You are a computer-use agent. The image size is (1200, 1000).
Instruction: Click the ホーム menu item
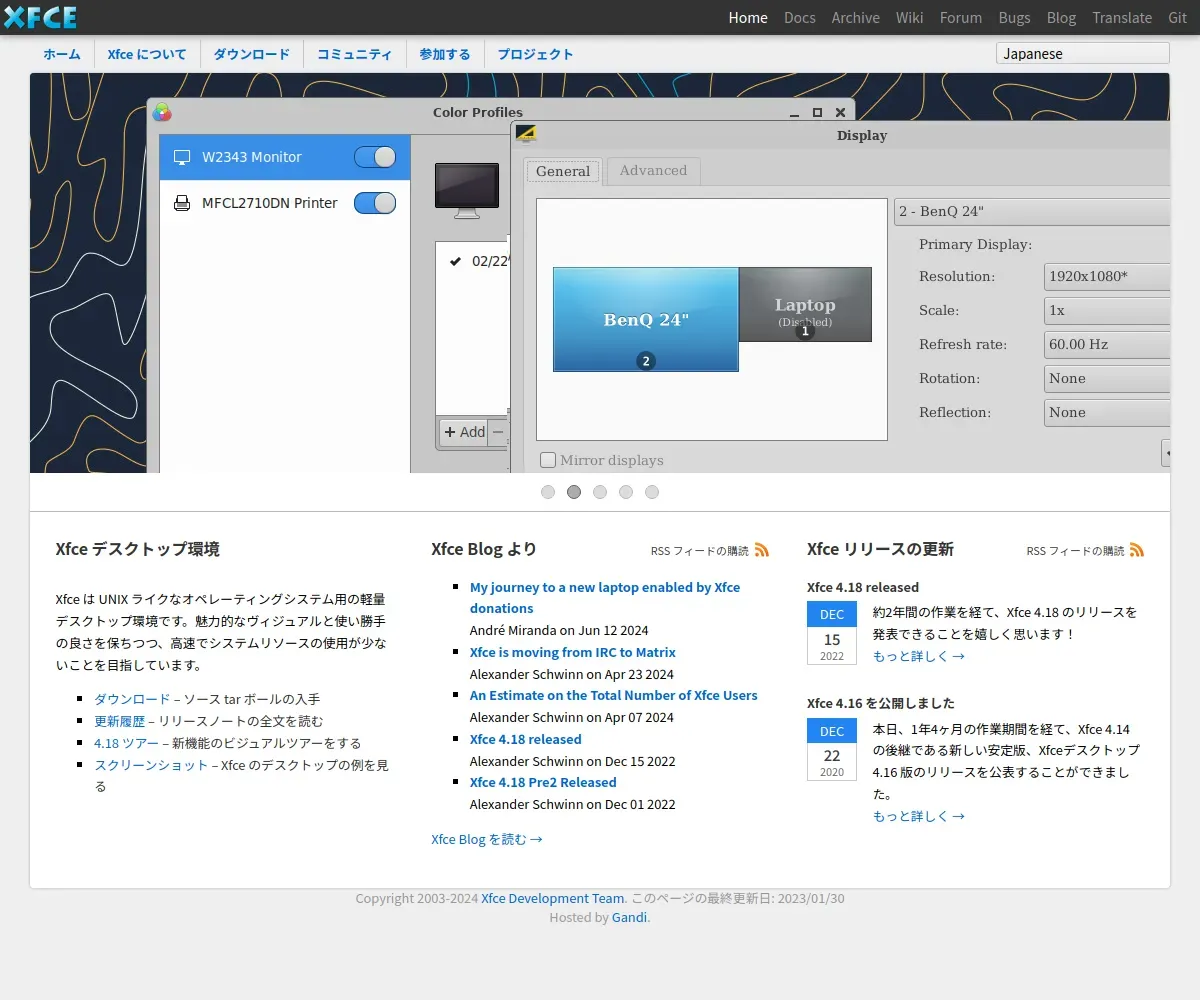[62, 54]
